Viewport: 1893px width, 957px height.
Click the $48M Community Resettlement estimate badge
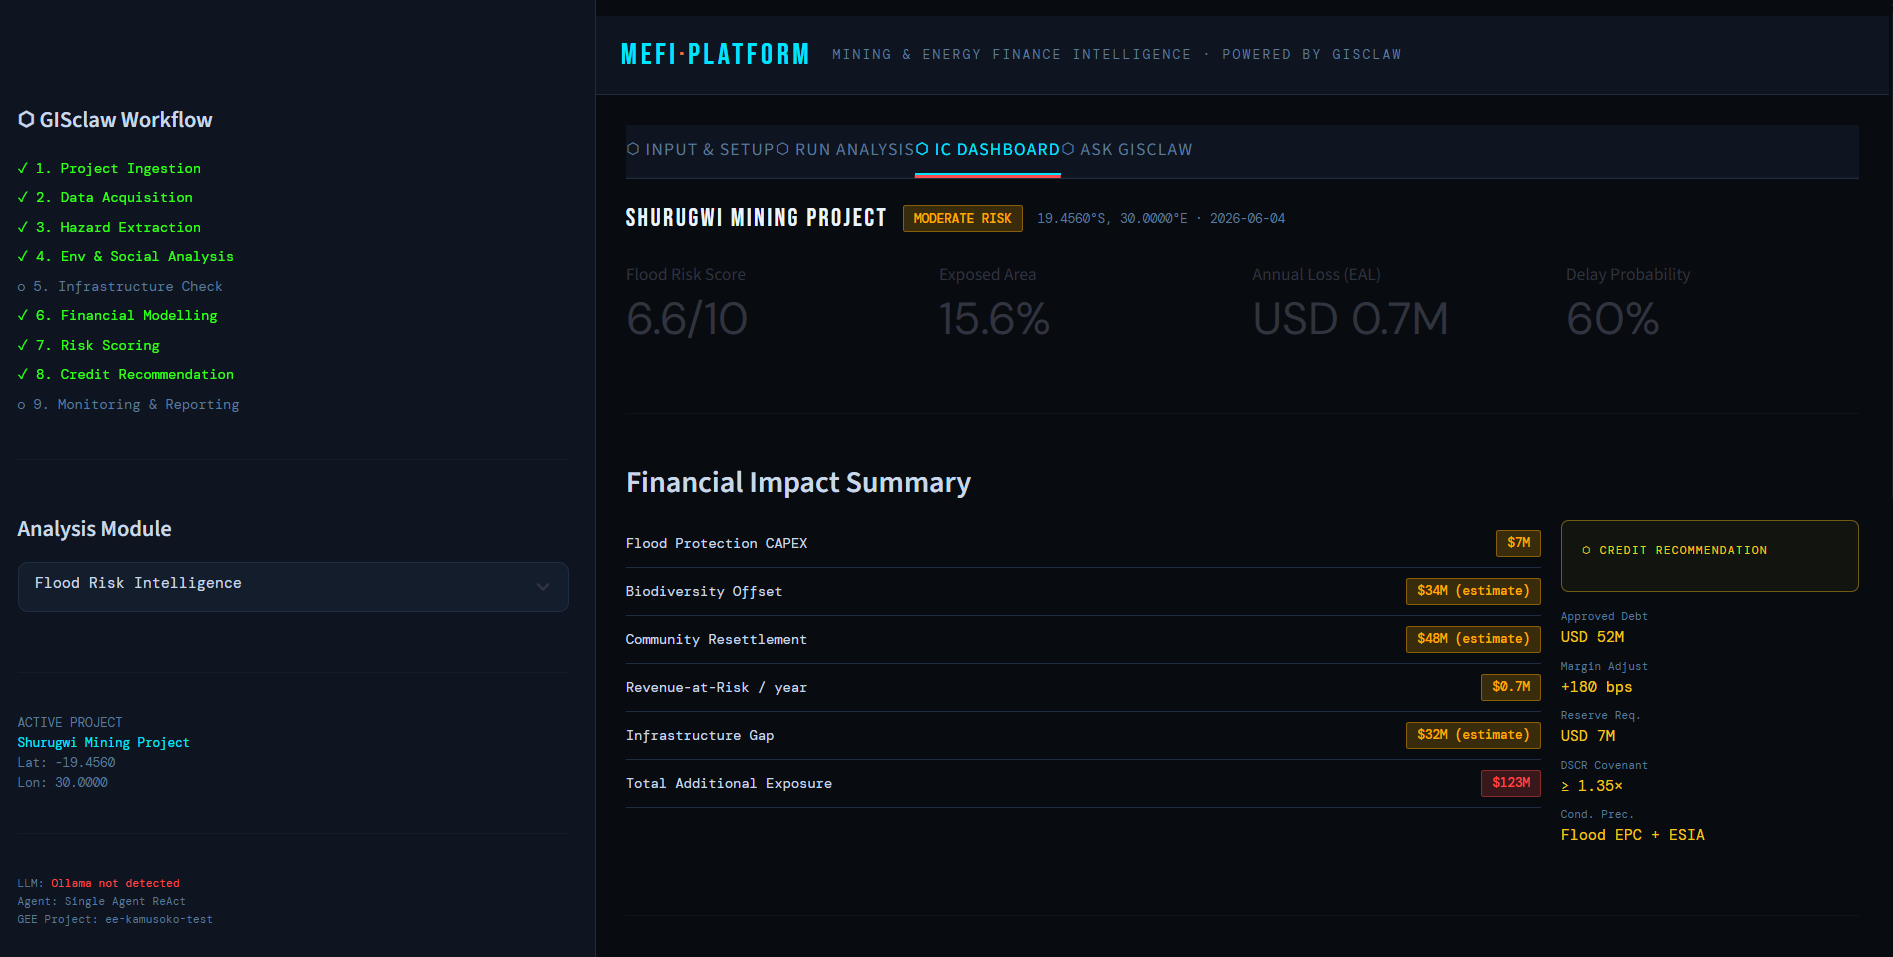[1473, 639]
